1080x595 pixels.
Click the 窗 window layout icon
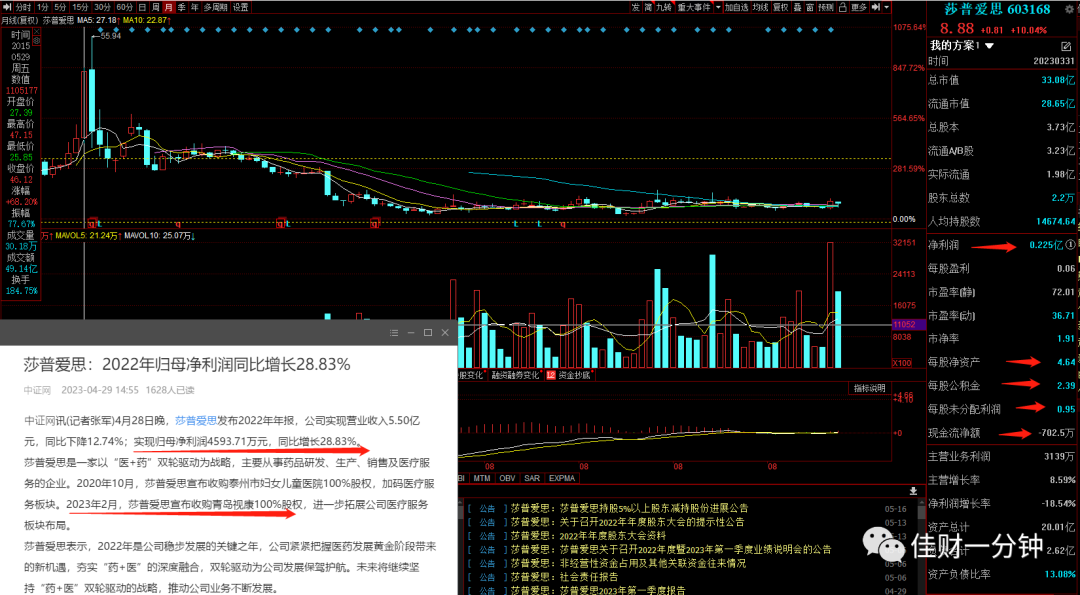pos(810,7)
